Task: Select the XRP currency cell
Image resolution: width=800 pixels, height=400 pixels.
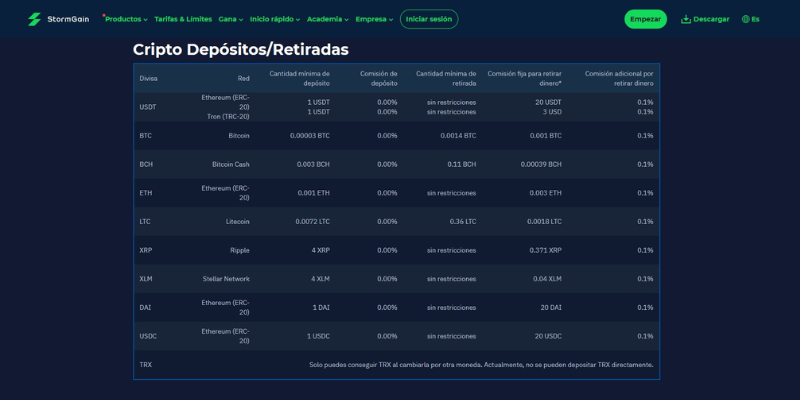Action: pyautogui.click(x=145, y=250)
